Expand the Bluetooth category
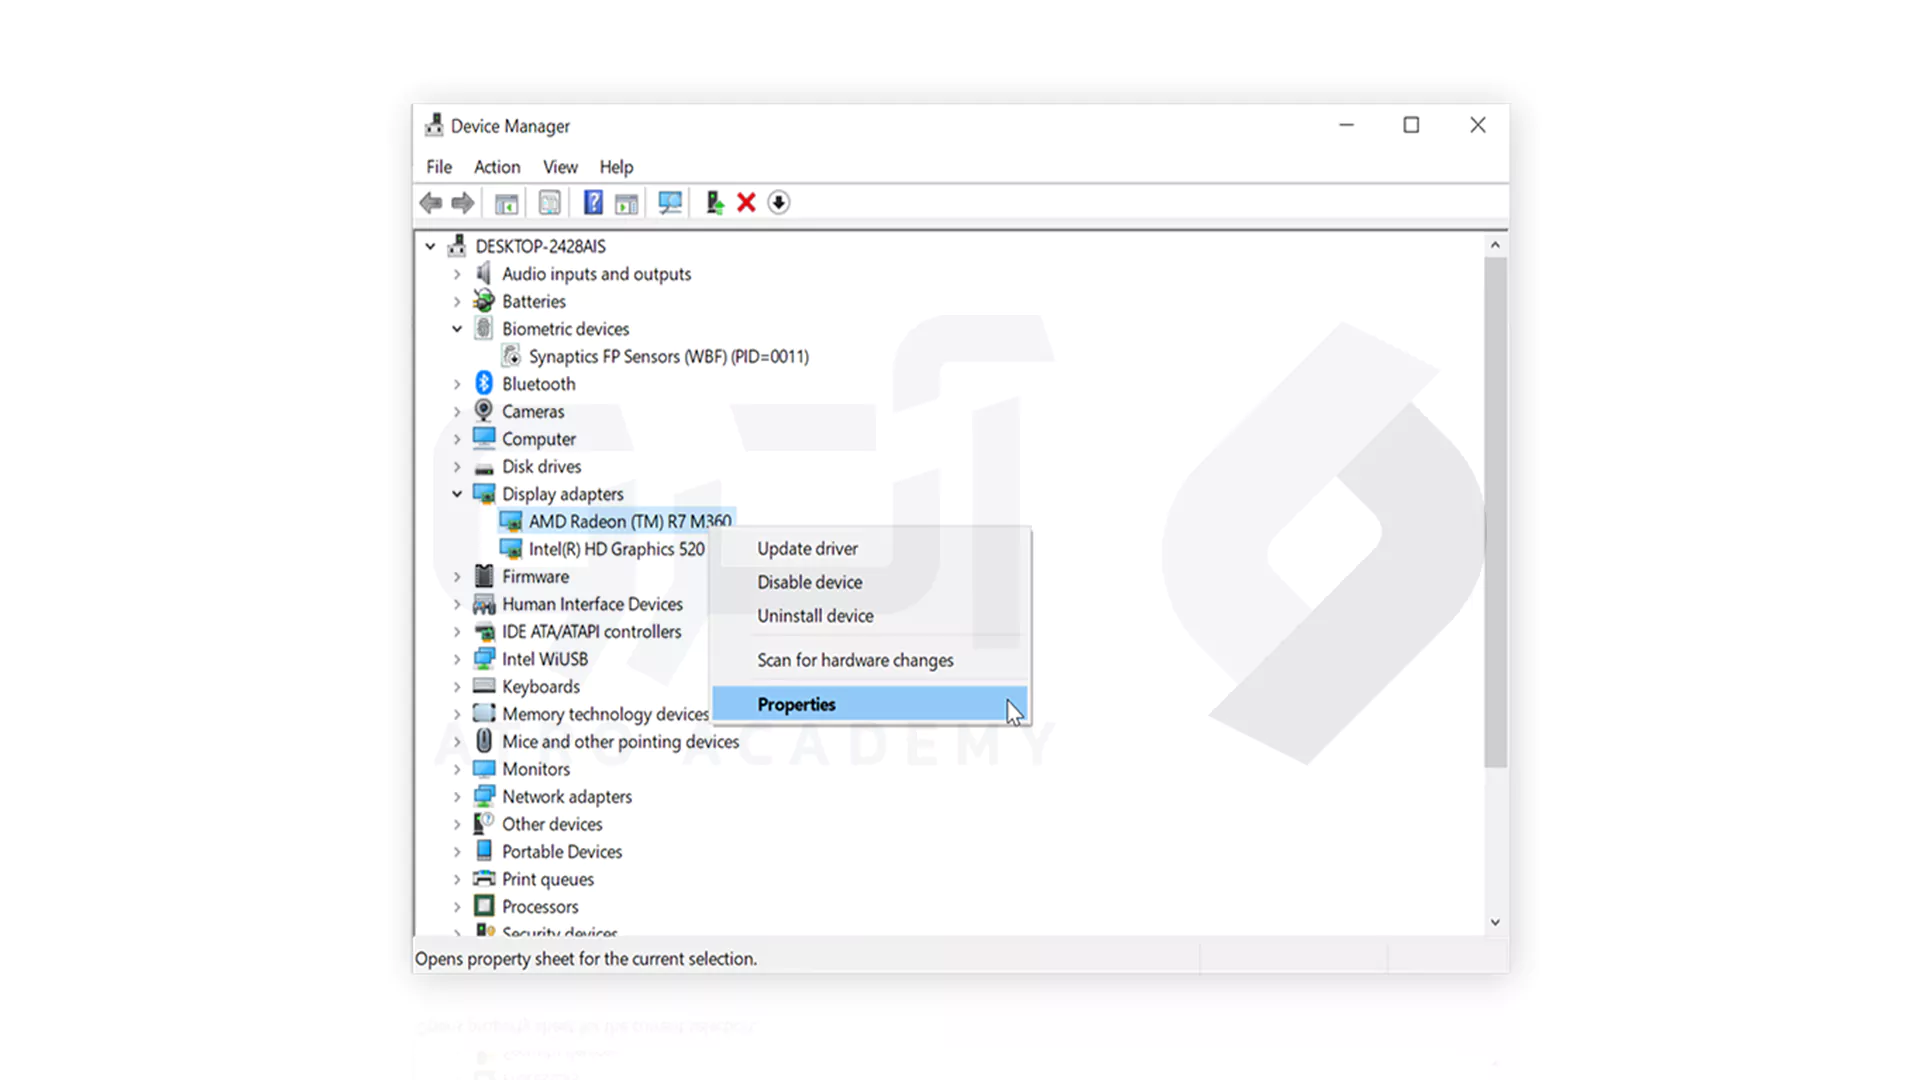Viewport: 1920px width, 1080px height. pyautogui.click(x=457, y=384)
